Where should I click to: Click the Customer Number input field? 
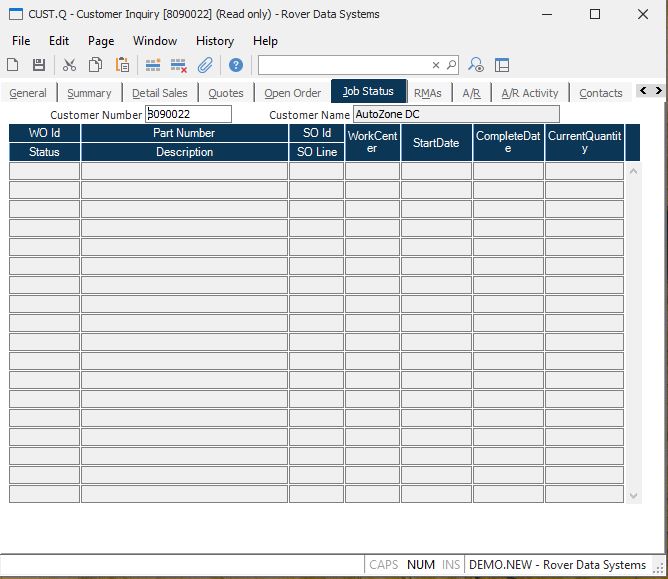point(188,115)
